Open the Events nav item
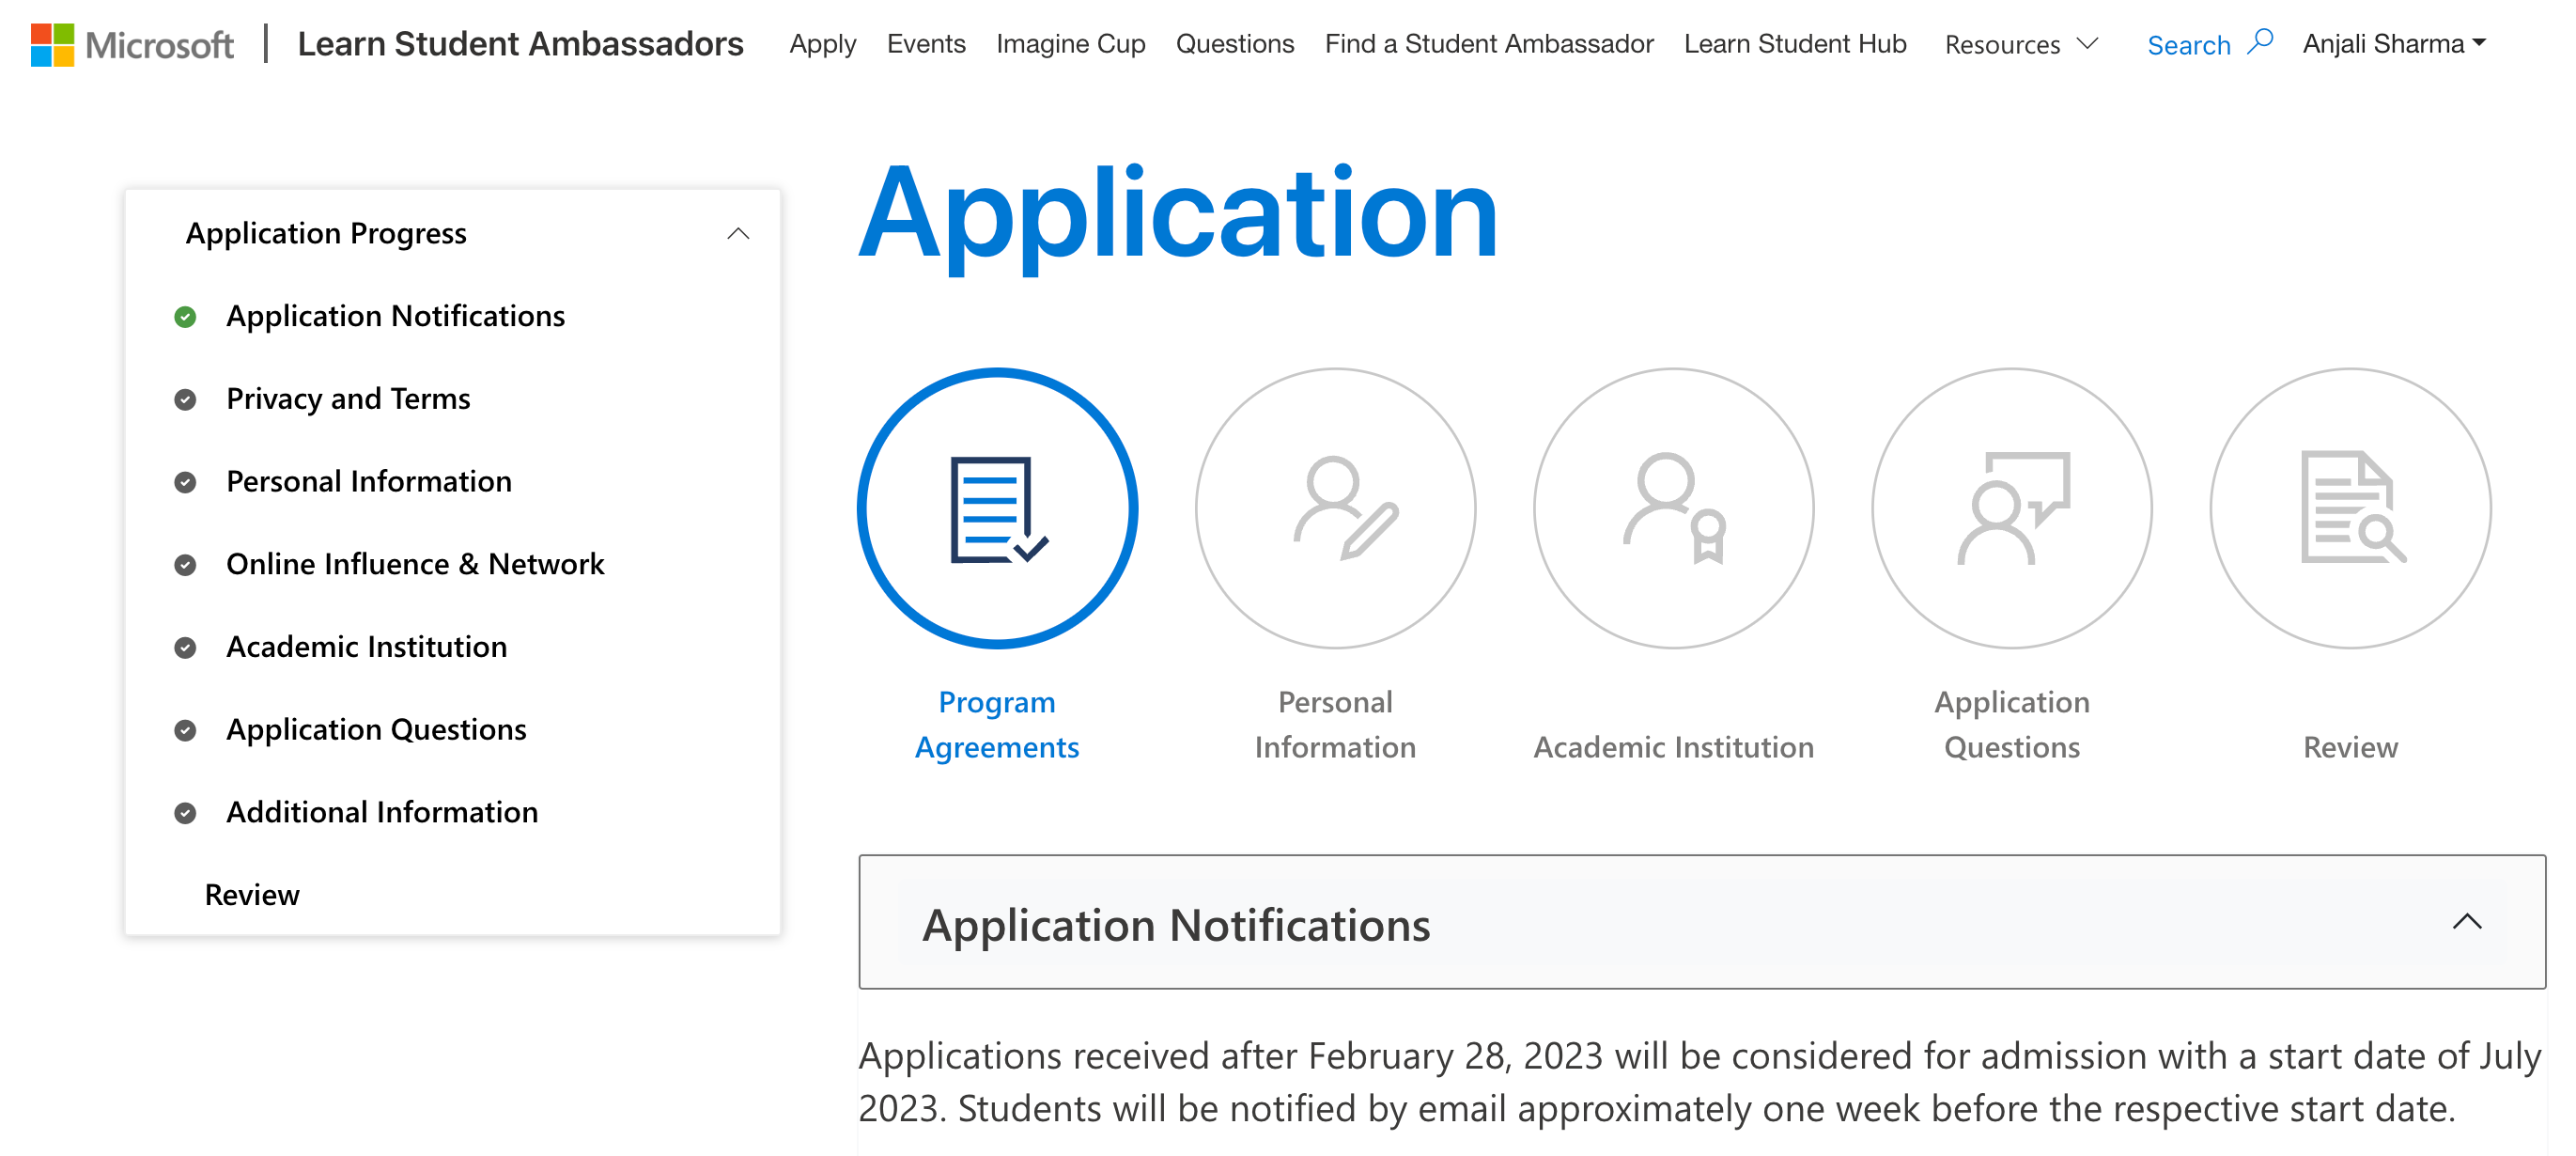This screenshot has height=1156, width=2576. pos(925,44)
